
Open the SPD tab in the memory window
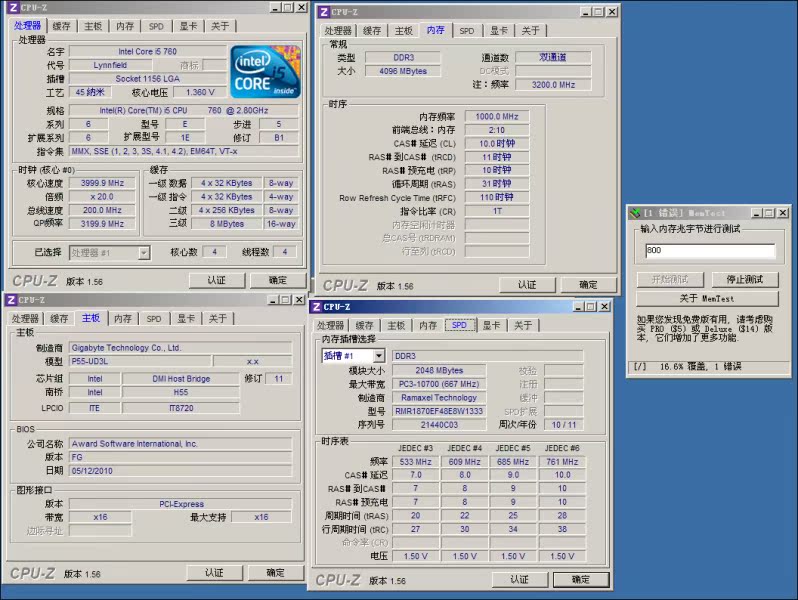tap(467, 31)
